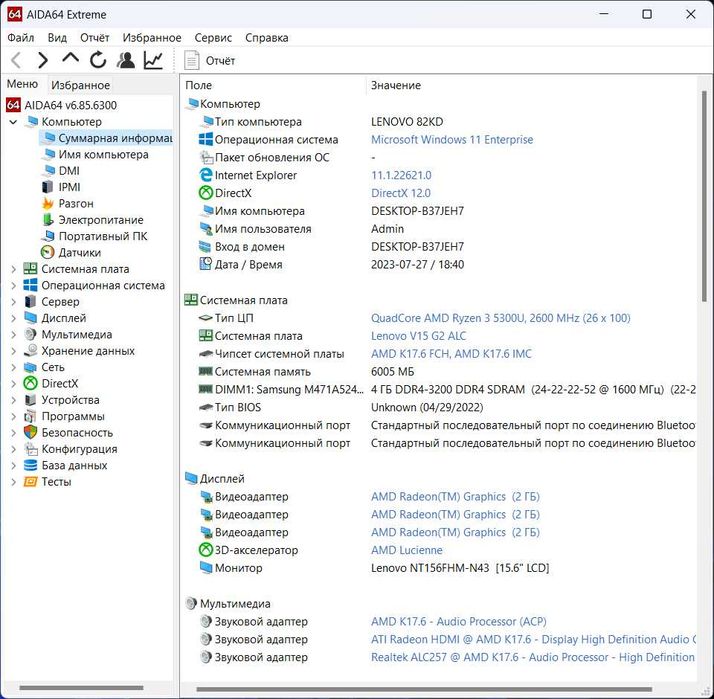
Task: Open AMD K17.6 Audio Processor (ACP) link
Action: pyautogui.click(x=459, y=622)
